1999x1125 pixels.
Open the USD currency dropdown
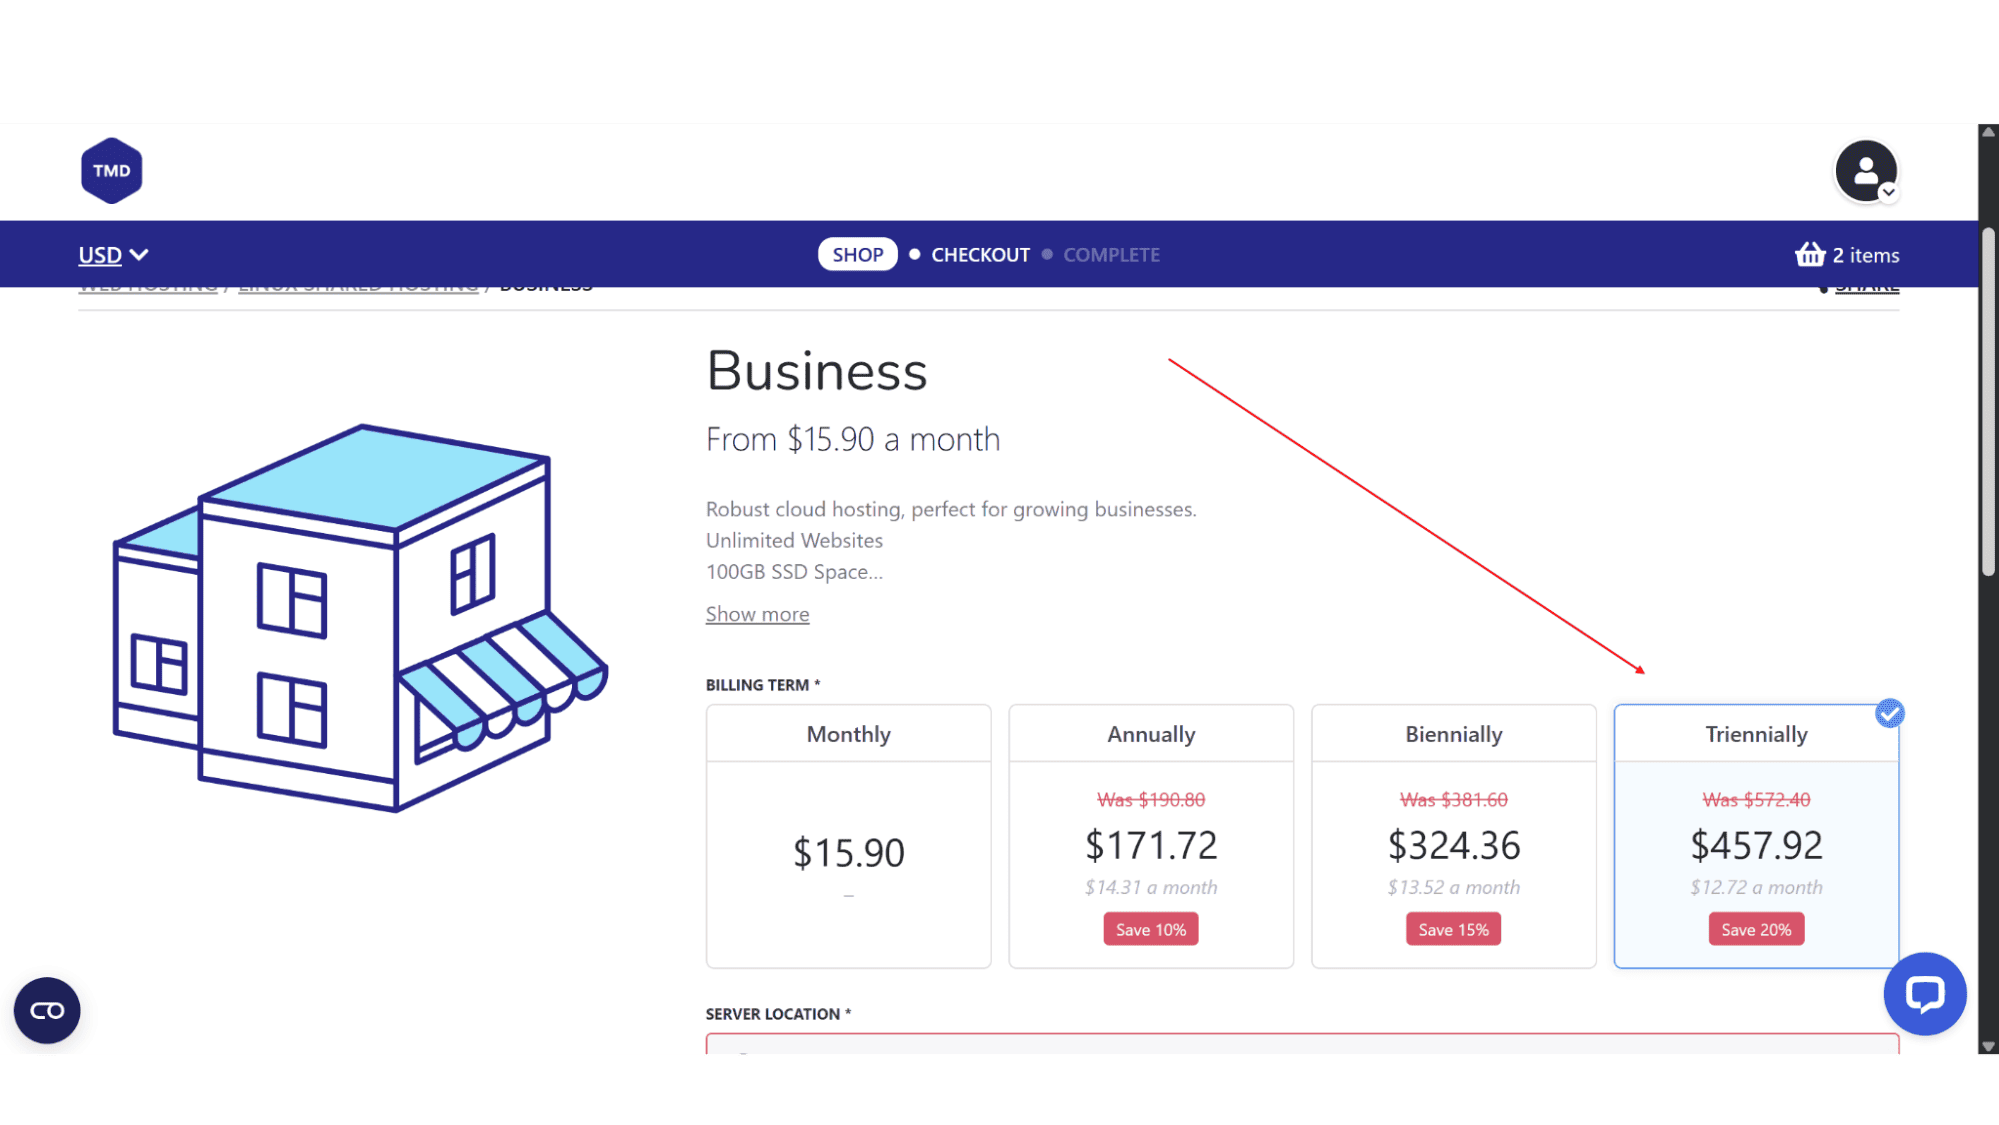click(x=113, y=255)
